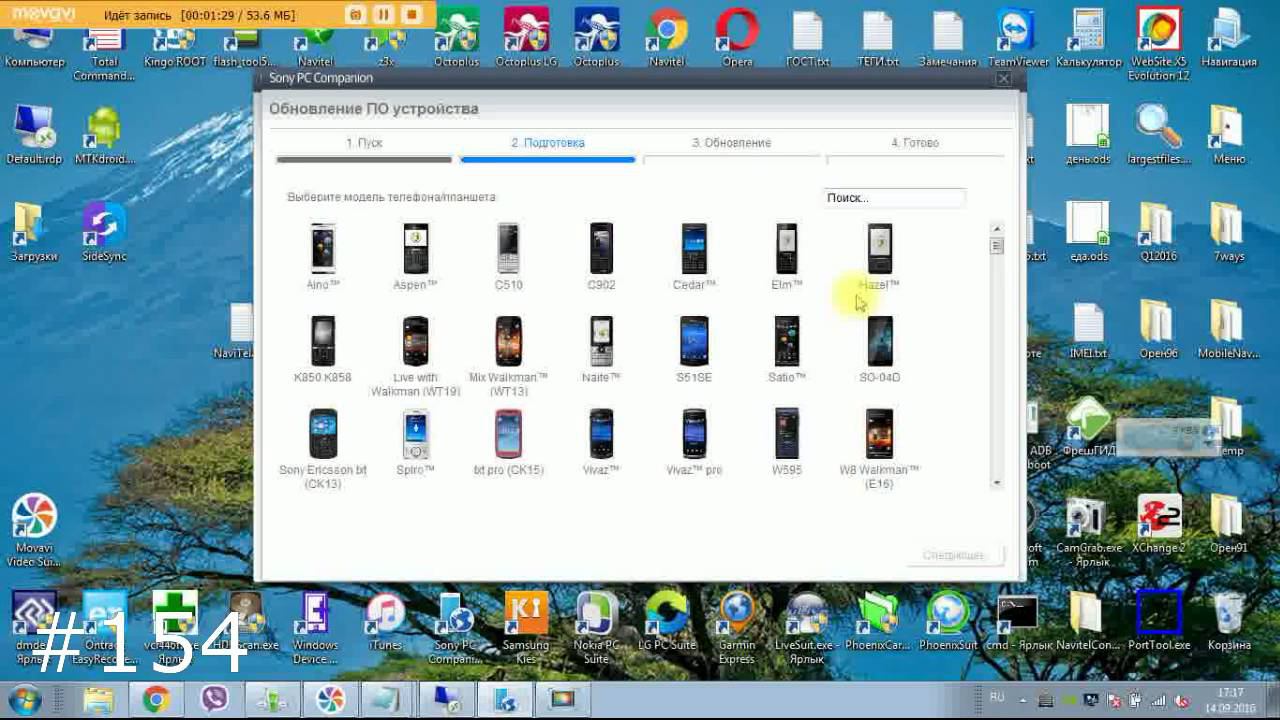Pick the Cedar phone model

[694, 257]
